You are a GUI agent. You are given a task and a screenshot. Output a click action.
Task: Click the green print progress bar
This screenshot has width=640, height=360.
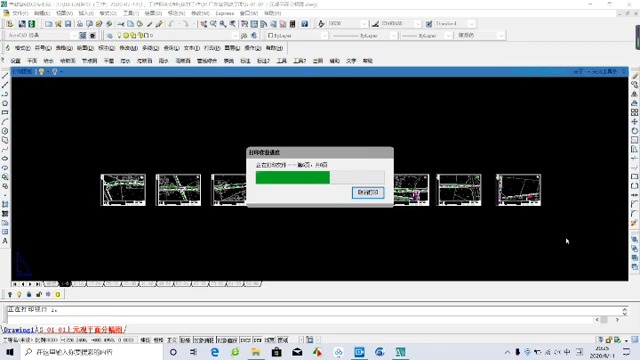tap(293, 178)
